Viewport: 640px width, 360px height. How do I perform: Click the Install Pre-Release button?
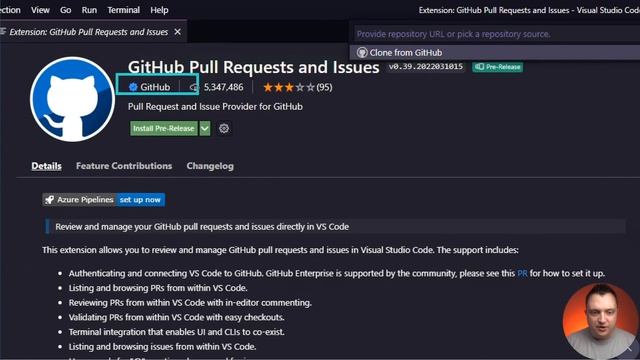[x=164, y=128]
